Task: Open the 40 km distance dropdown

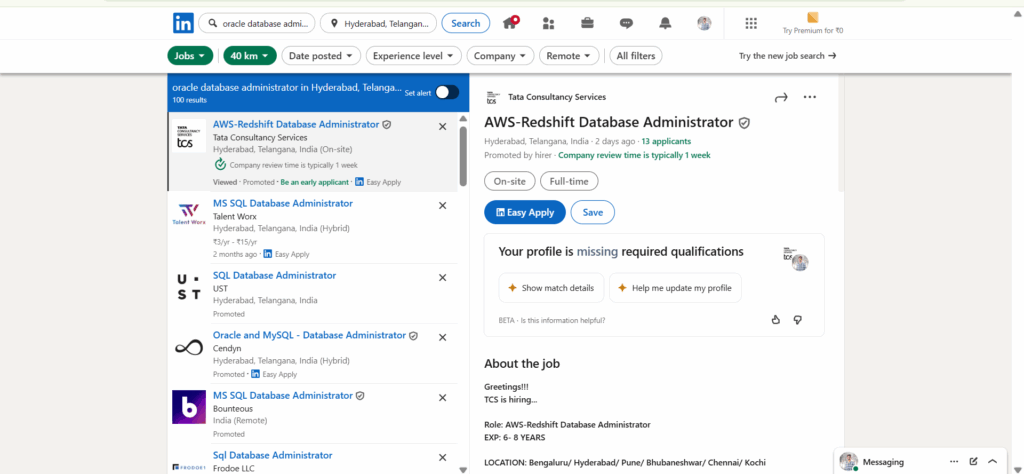Action: 250,56
